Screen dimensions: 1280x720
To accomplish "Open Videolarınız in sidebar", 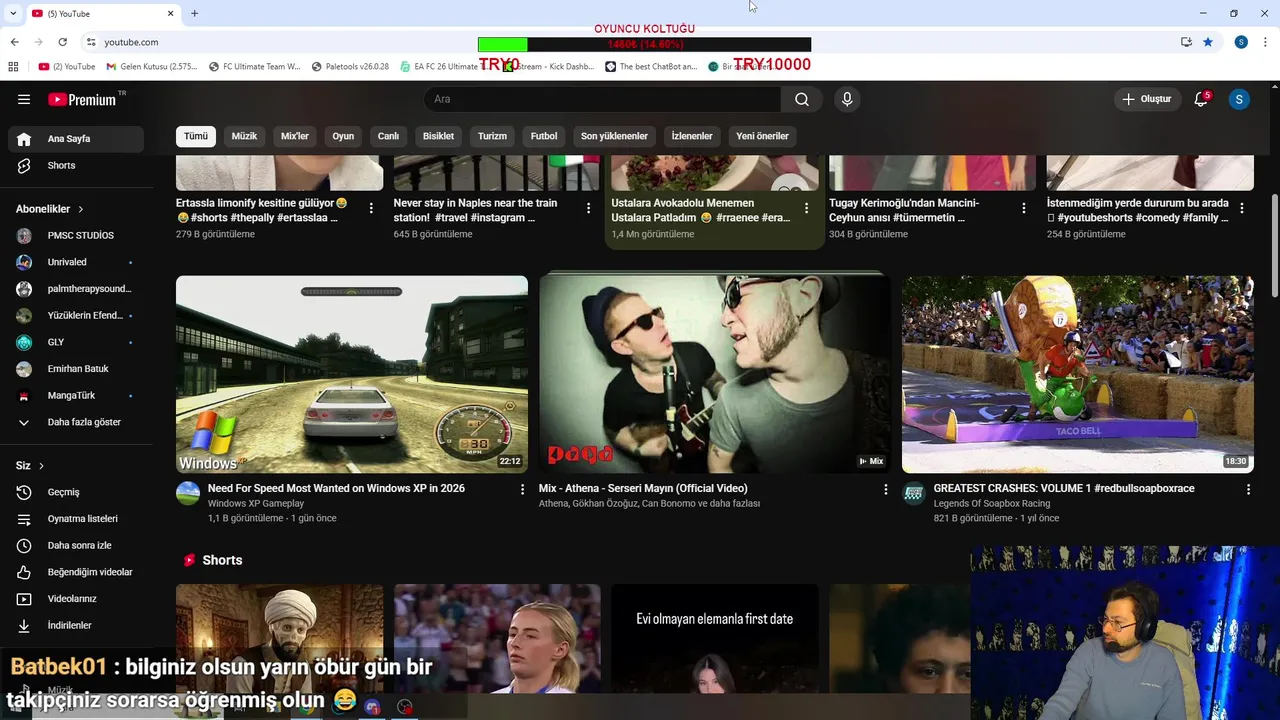I will [76, 599].
